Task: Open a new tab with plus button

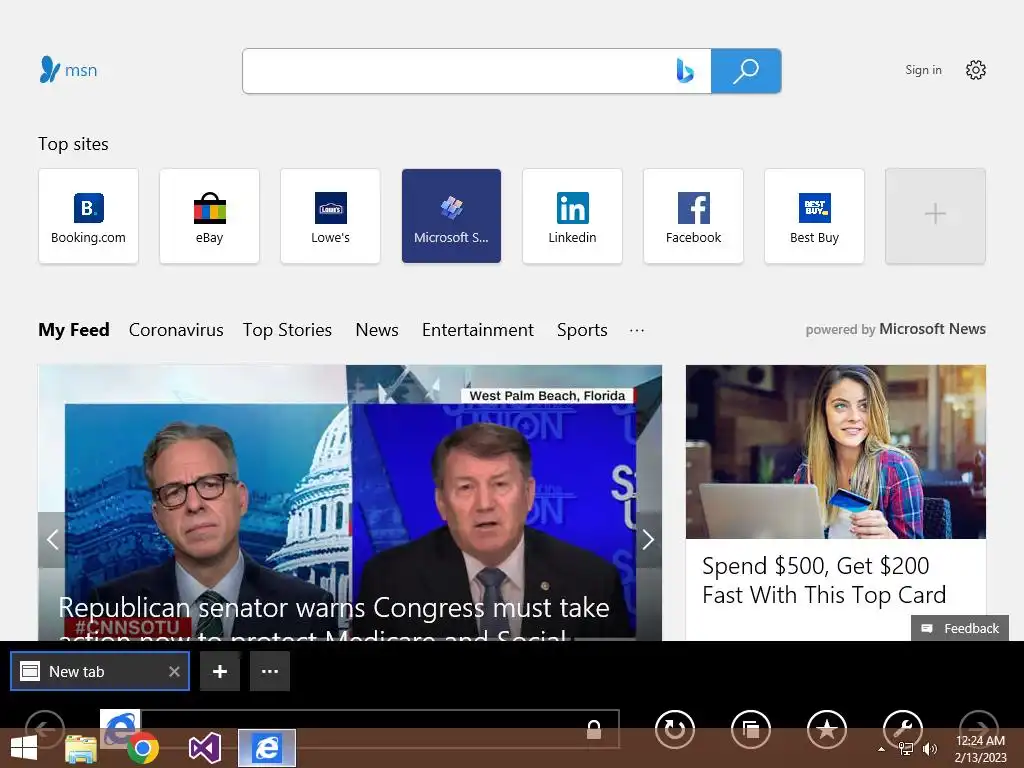Action: point(220,671)
